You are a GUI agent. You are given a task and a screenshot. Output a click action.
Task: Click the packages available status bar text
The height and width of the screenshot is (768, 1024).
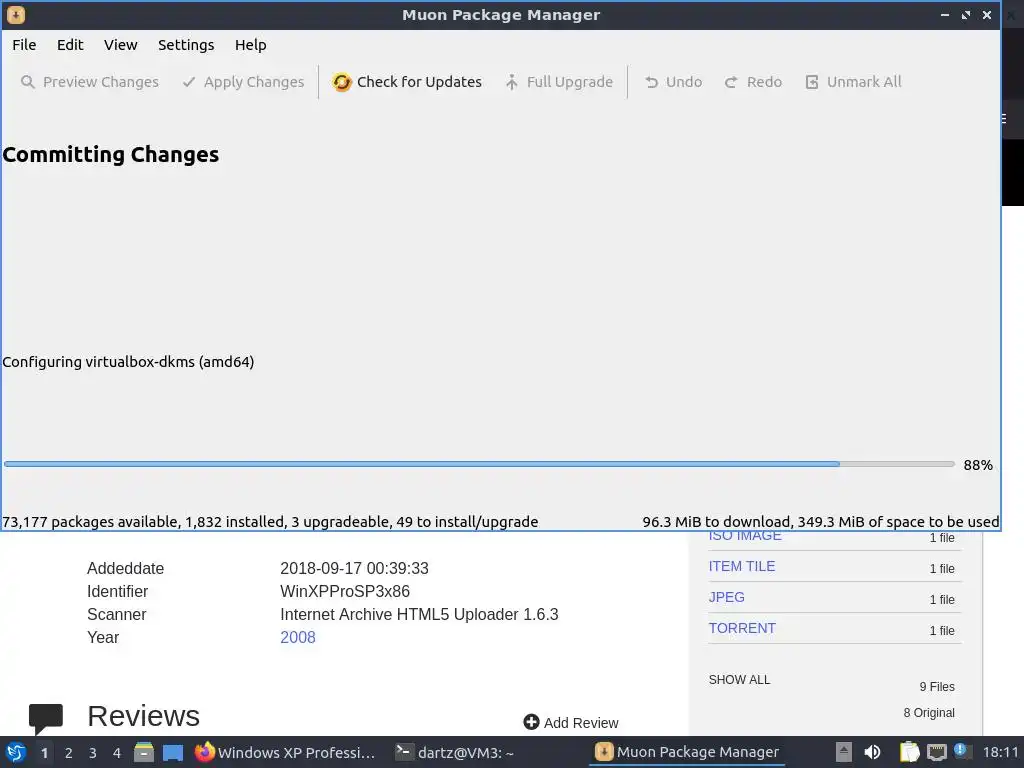[x=270, y=522]
